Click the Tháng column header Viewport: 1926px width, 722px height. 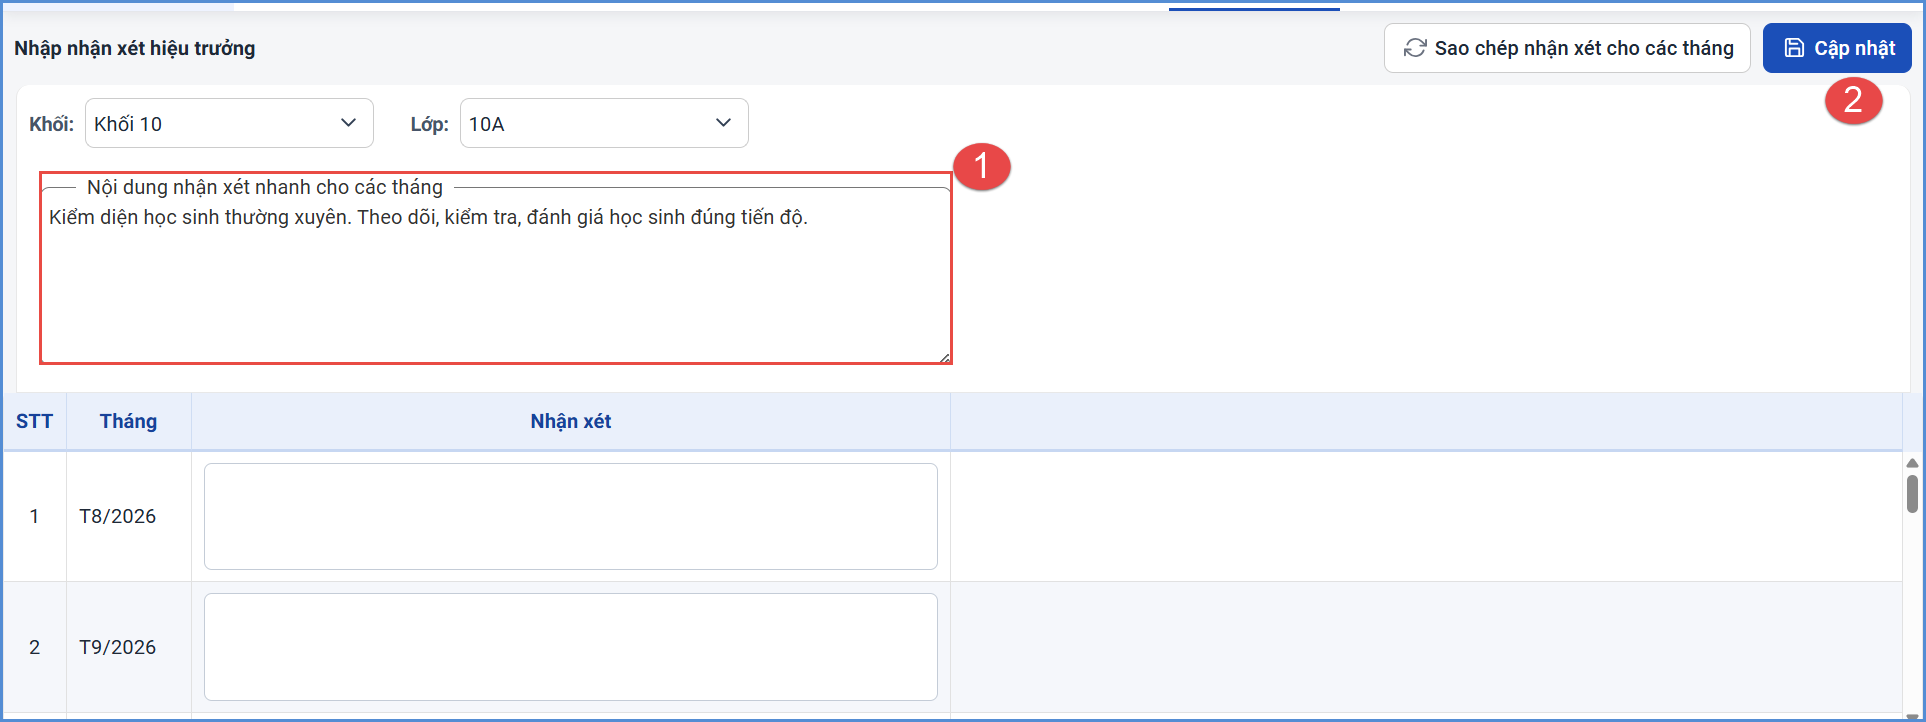click(x=128, y=421)
